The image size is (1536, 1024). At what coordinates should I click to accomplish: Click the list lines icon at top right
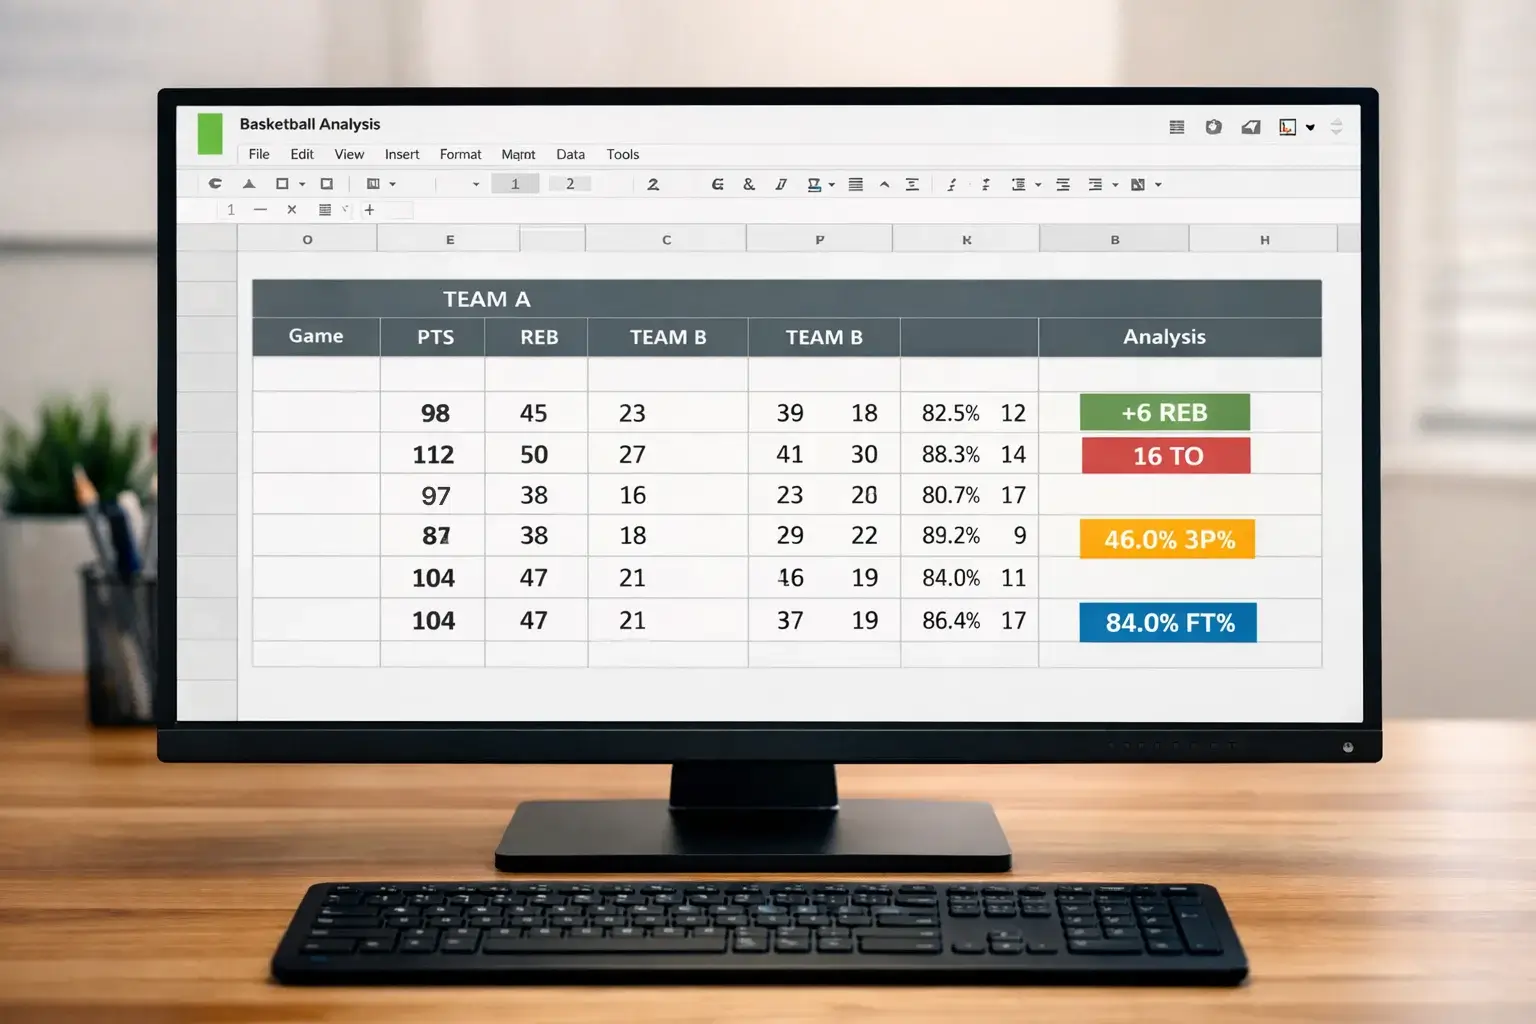click(1177, 127)
